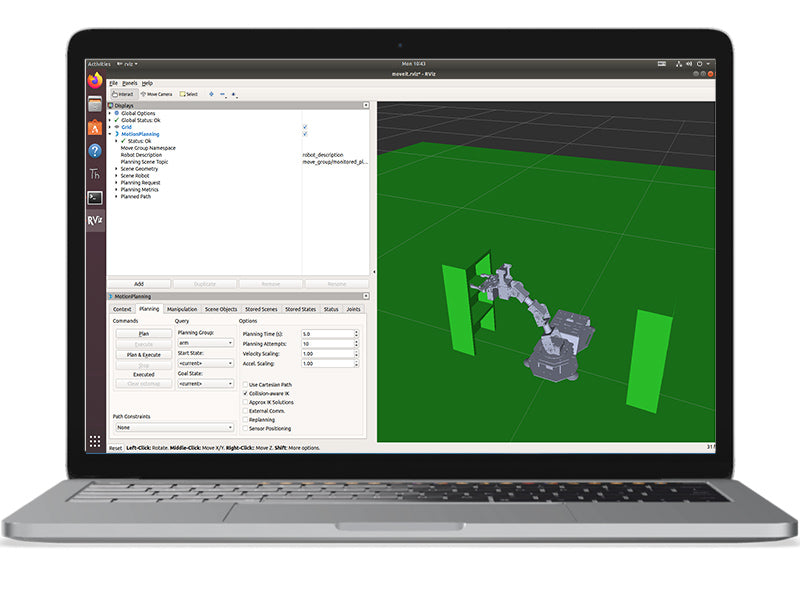Viewport: 800px width, 600px height.
Task: Enable Use Cartesian Path option
Action: click(x=245, y=384)
